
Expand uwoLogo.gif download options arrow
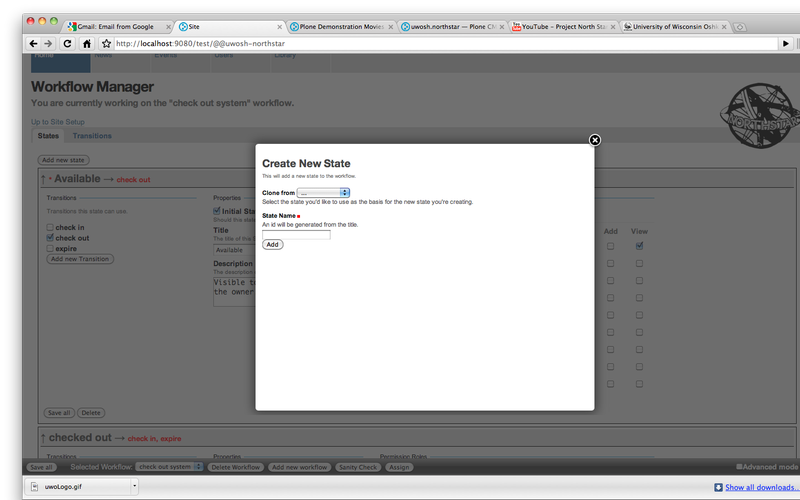(135, 487)
